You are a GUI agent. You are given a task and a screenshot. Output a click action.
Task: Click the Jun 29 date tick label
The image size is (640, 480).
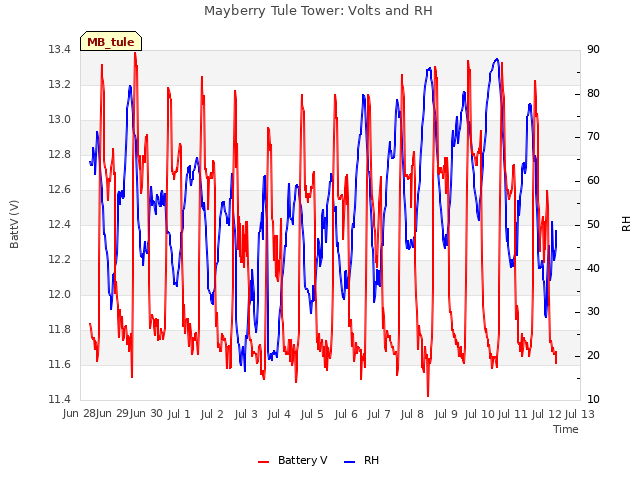113,414
